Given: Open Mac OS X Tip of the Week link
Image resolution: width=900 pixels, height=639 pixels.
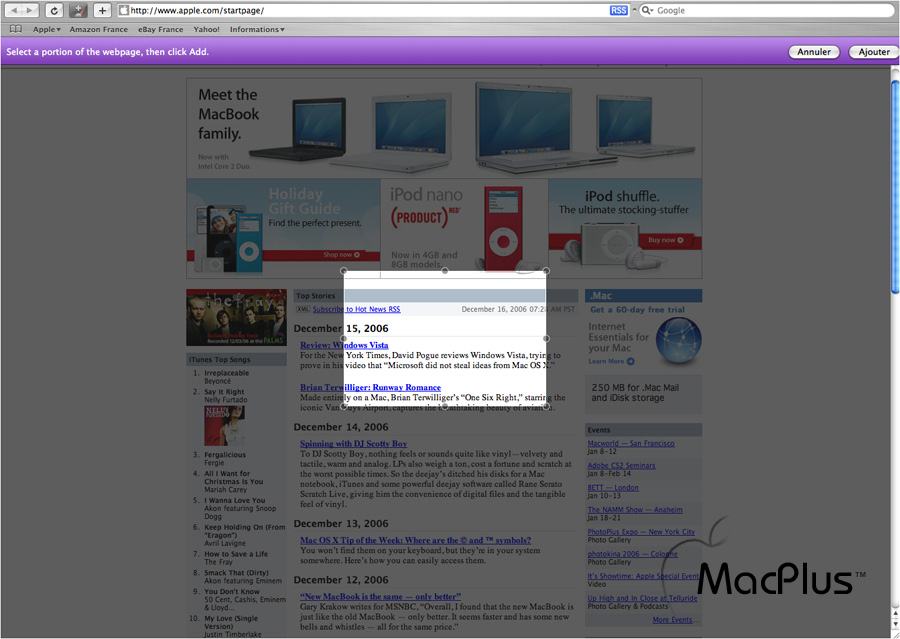Looking at the screenshot, I should pos(416,540).
